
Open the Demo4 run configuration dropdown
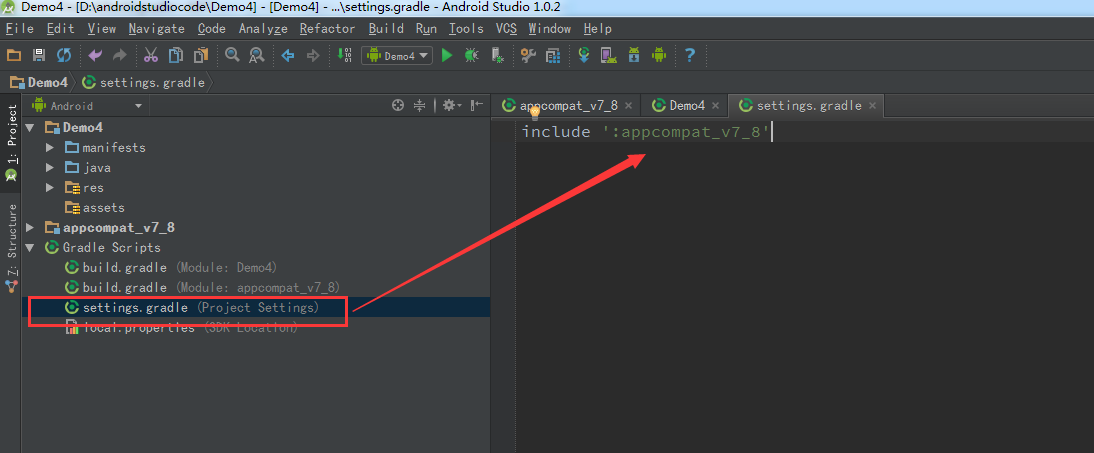tap(397, 56)
